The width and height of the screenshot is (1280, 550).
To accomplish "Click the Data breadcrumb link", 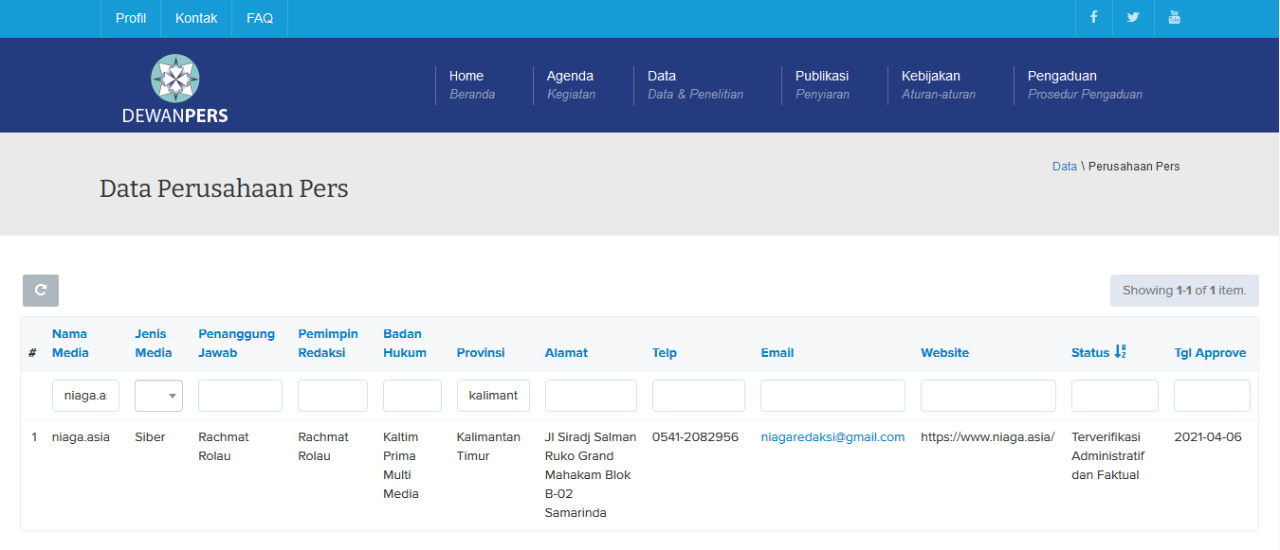I will pos(1064,167).
